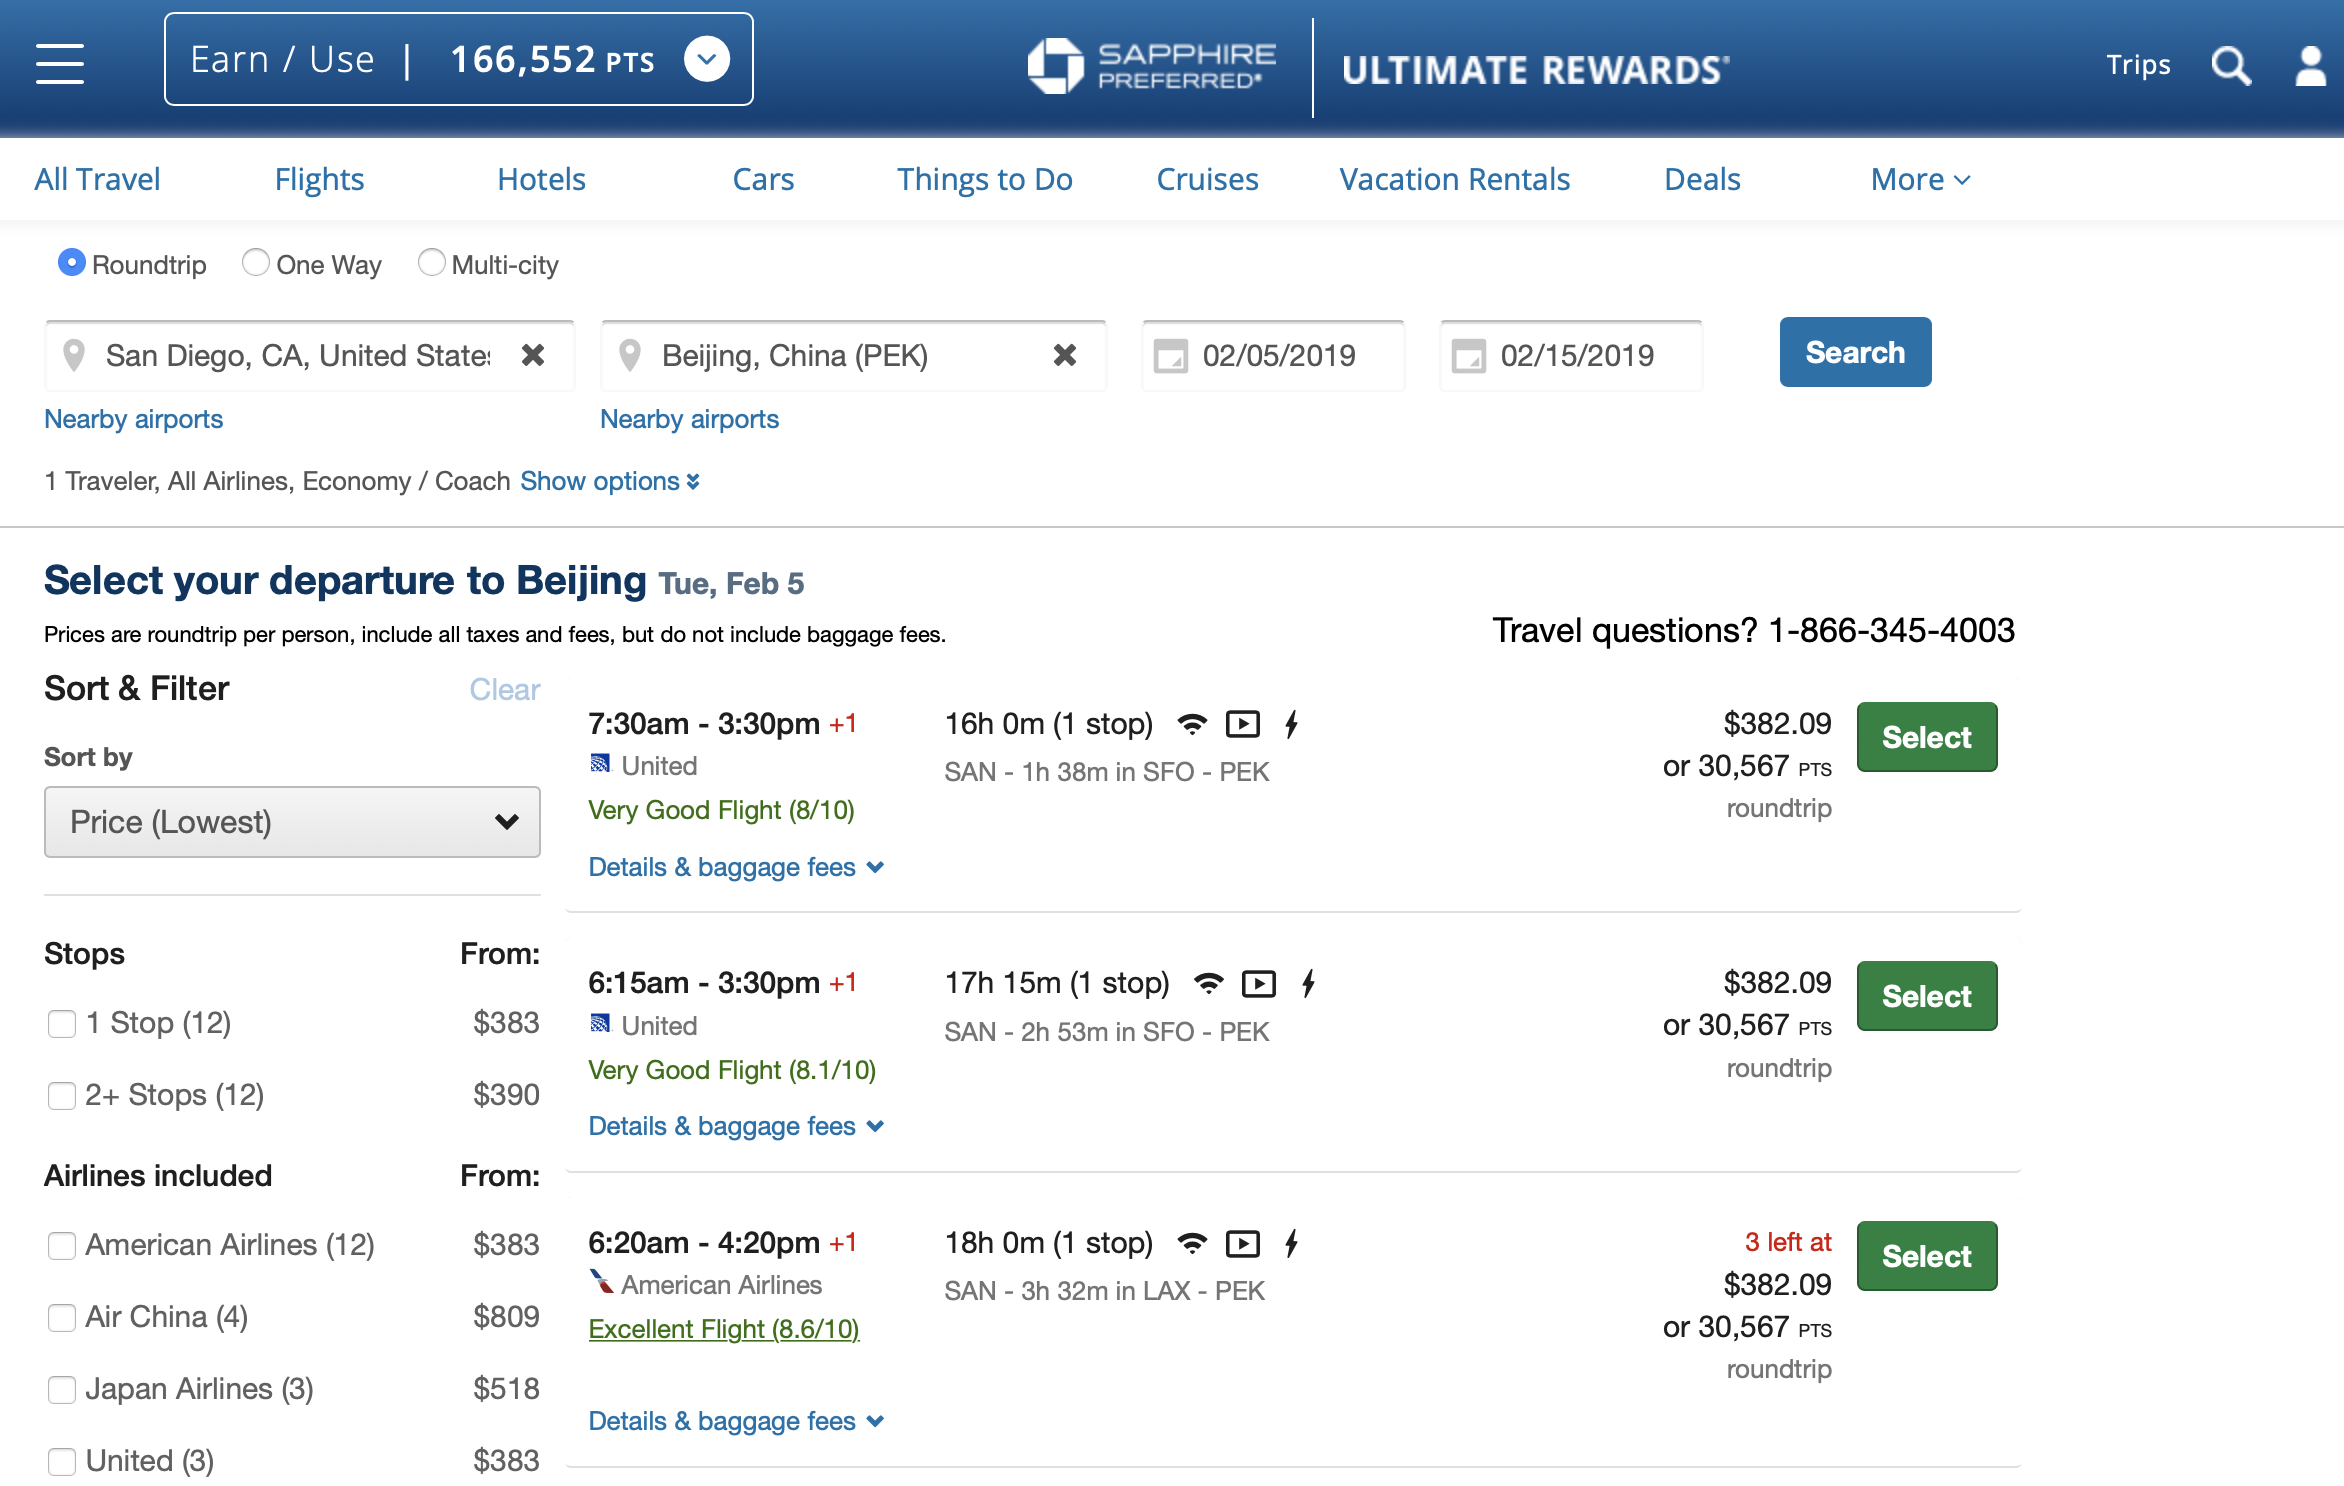Click United logo on 7:30am flight
The image size is (2344, 1486).
[x=600, y=764]
